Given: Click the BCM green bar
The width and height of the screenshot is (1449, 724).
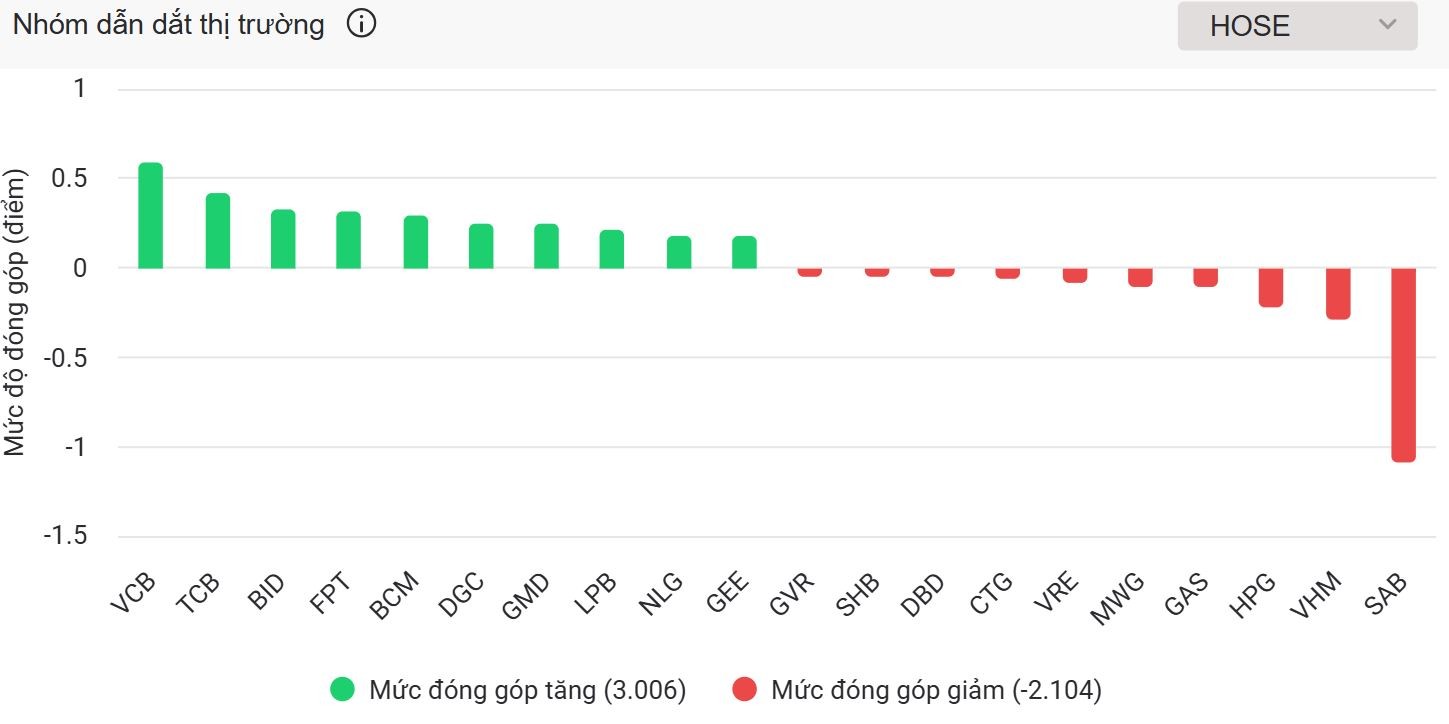Looking at the screenshot, I should (x=416, y=242).
